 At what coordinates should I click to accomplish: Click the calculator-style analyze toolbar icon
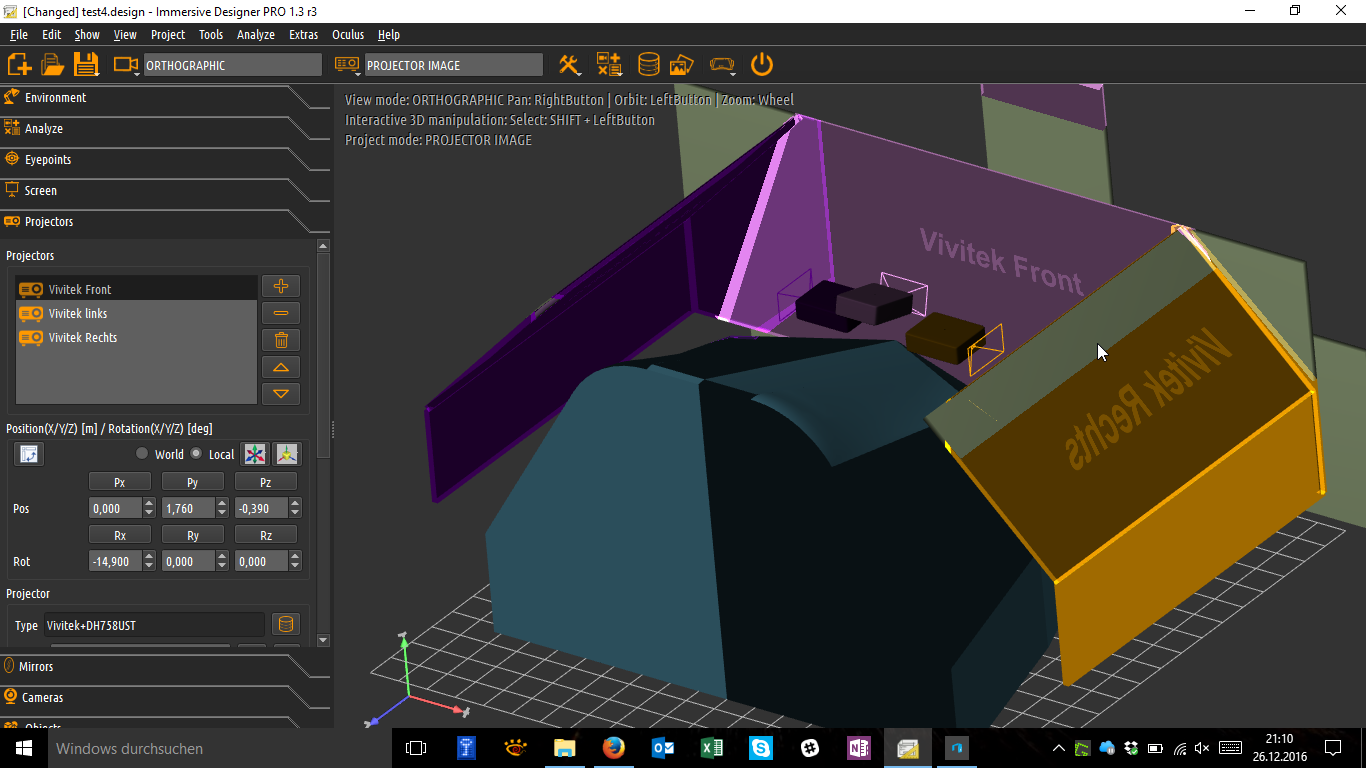click(609, 65)
